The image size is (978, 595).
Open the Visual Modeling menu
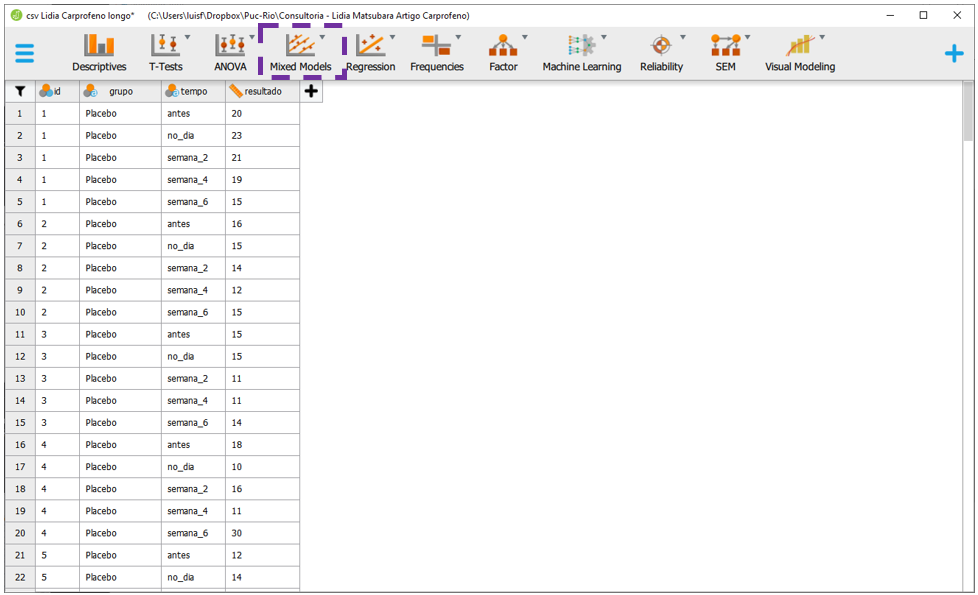(799, 54)
